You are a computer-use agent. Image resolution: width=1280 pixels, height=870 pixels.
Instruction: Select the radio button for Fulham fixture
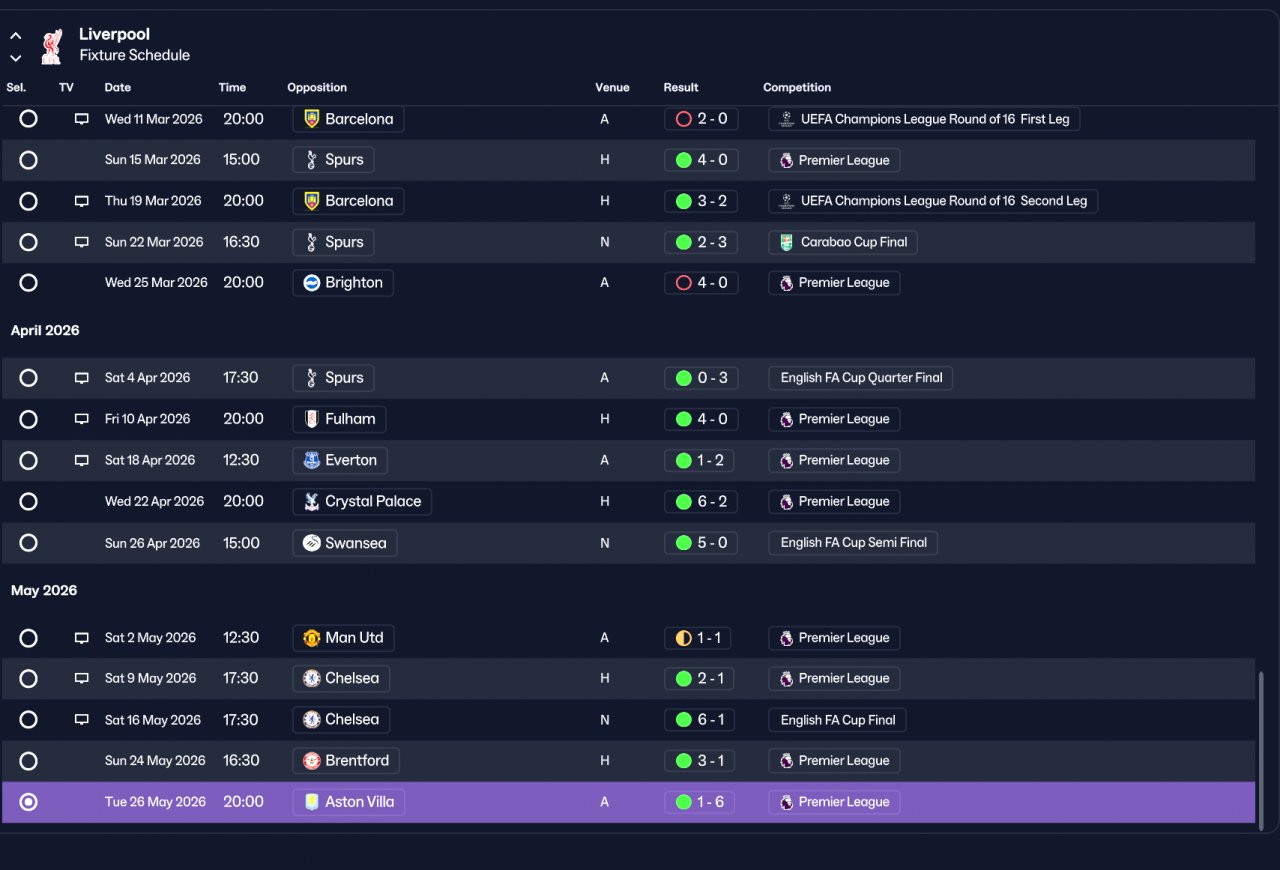[28, 419]
